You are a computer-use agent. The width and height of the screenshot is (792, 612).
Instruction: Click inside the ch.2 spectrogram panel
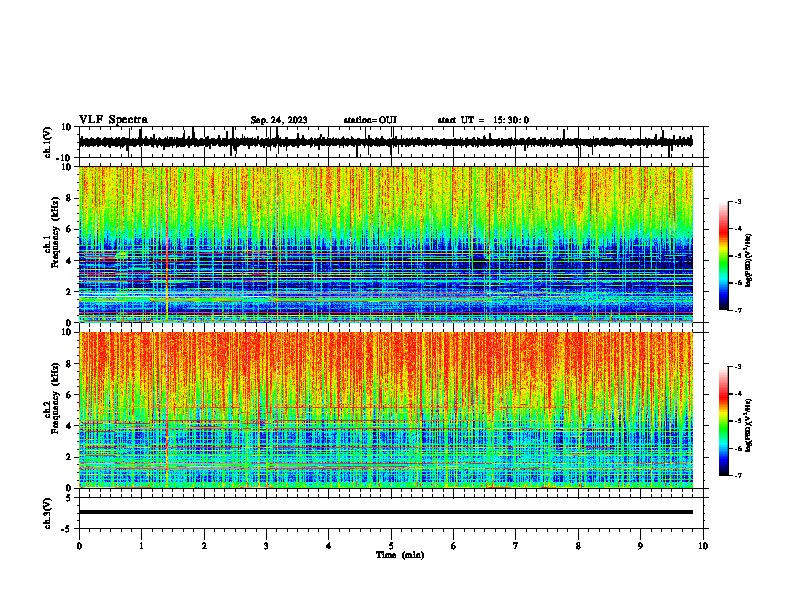(386, 410)
